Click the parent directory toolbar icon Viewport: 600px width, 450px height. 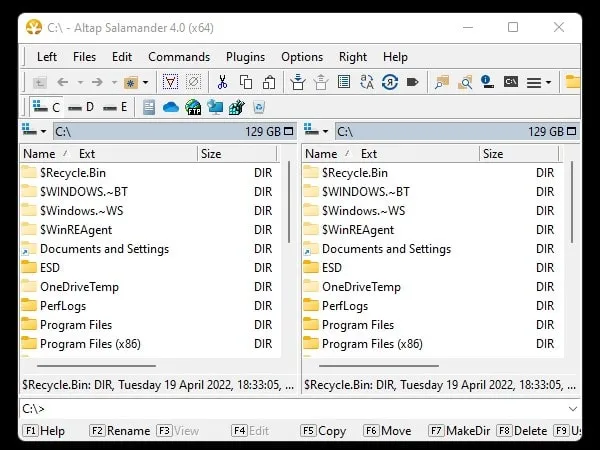point(40,82)
